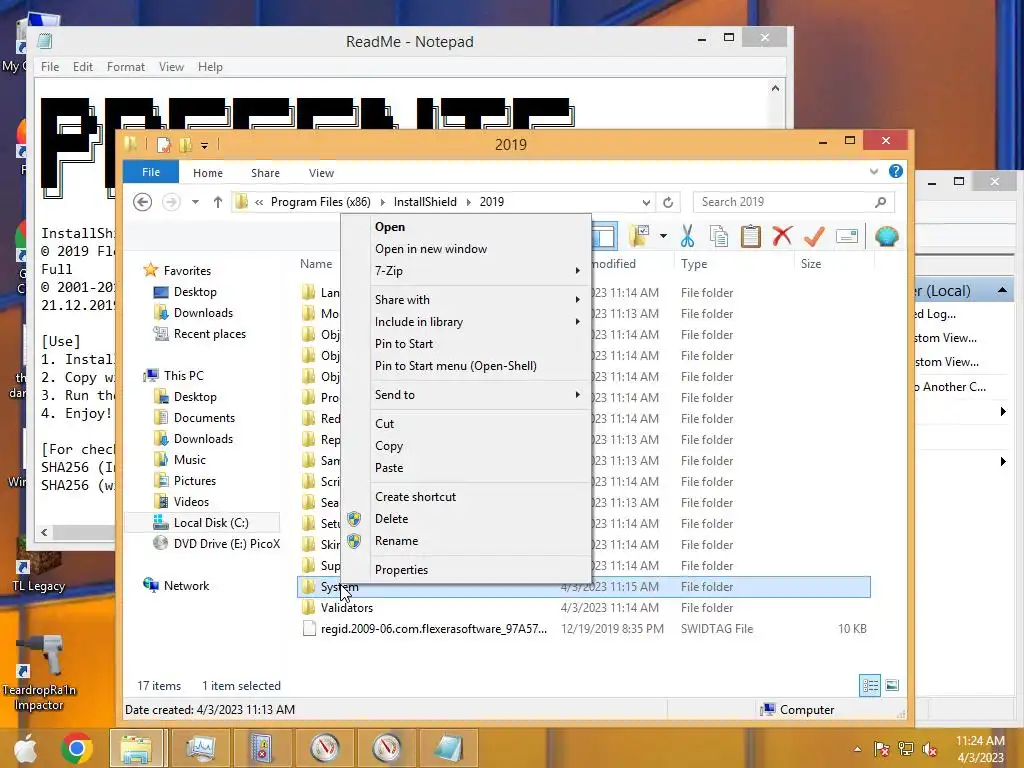Click the folder options toolbar icon

coord(639,236)
